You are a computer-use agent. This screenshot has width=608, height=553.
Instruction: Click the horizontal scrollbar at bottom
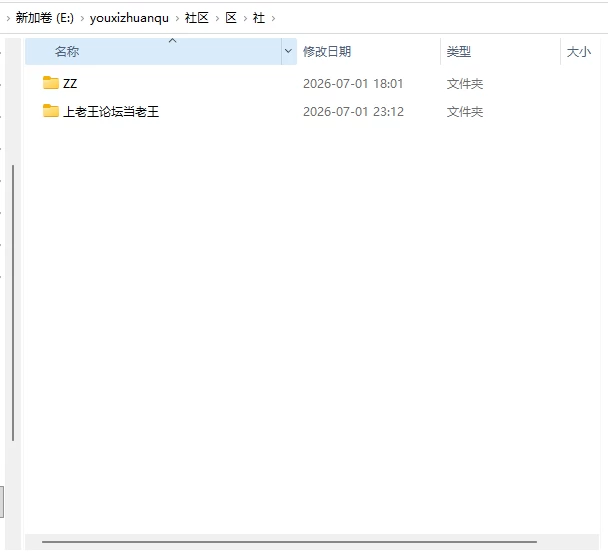tap(289, 542)
